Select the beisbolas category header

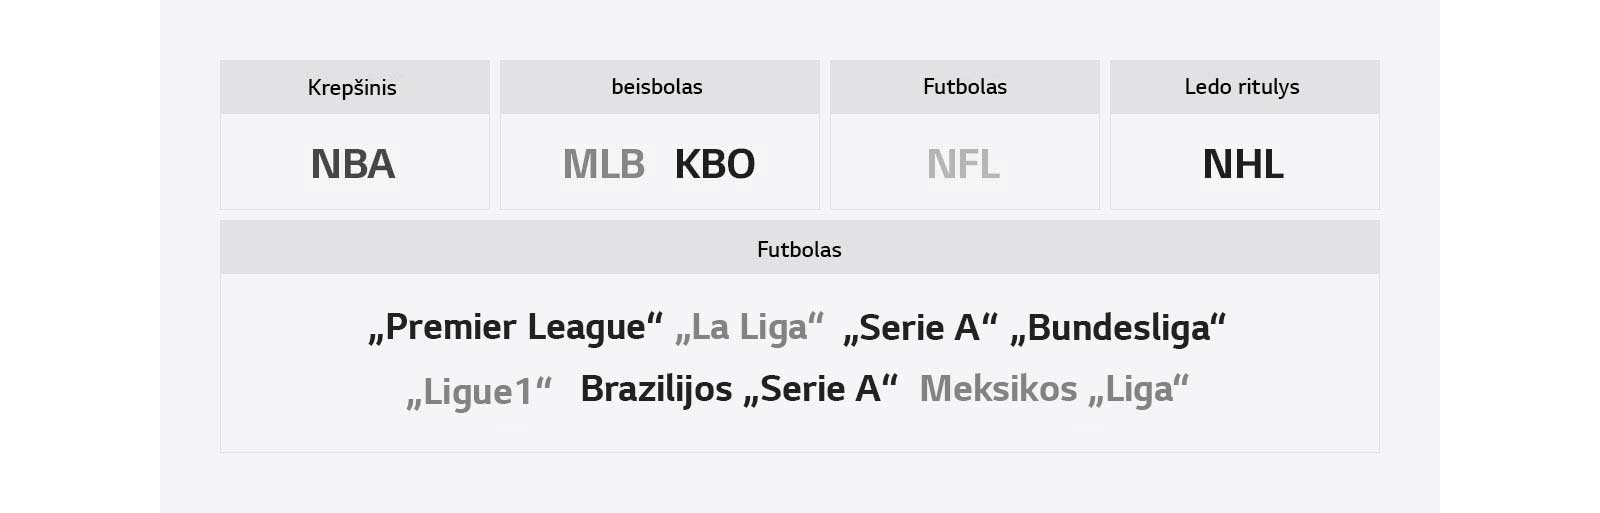(657, 87)
